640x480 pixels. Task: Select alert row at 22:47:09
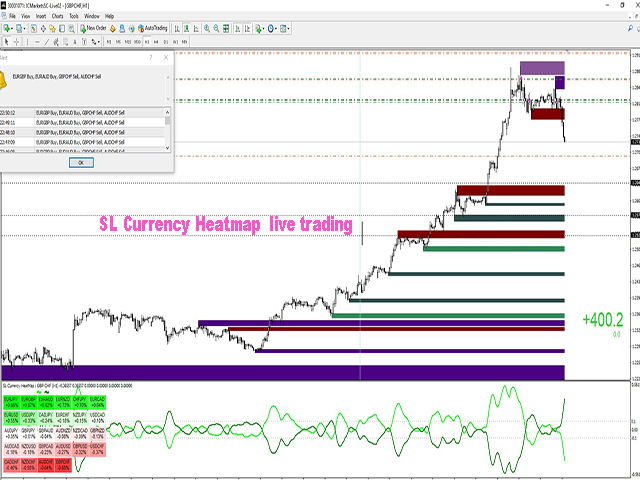click(82, 142)
